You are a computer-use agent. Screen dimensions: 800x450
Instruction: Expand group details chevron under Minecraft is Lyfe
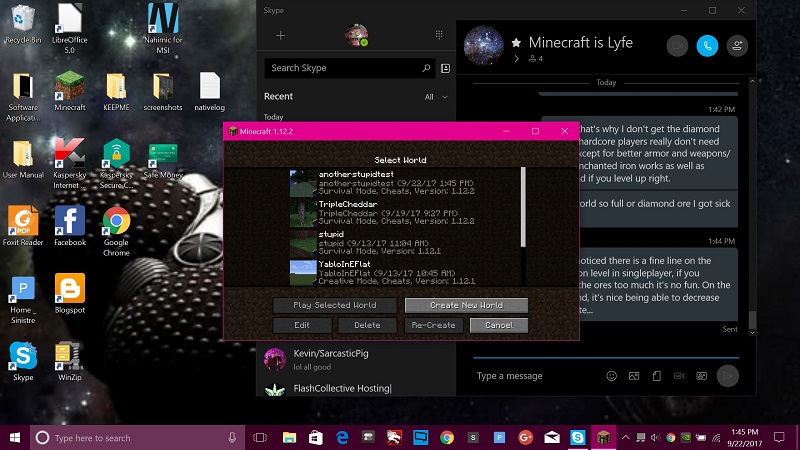(x=516, y=59)
